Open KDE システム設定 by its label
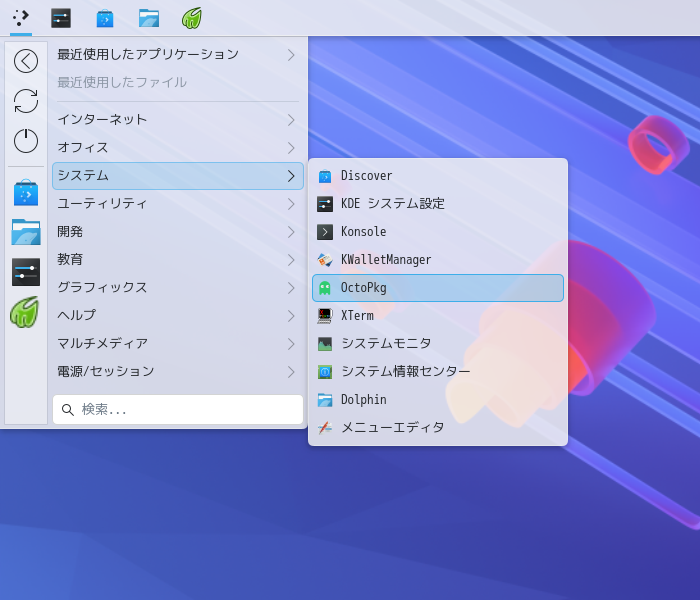 pyautogui.click(x=393, y=204)
